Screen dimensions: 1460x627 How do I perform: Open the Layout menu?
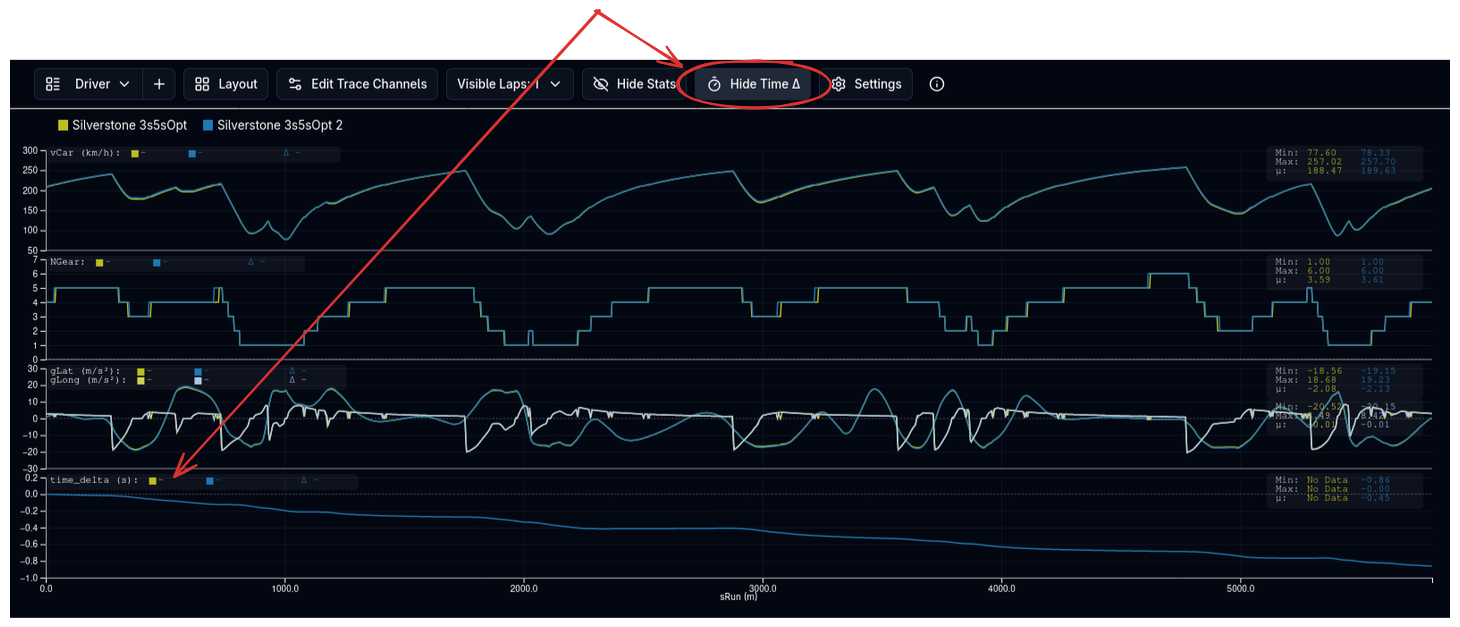[226, 84]
